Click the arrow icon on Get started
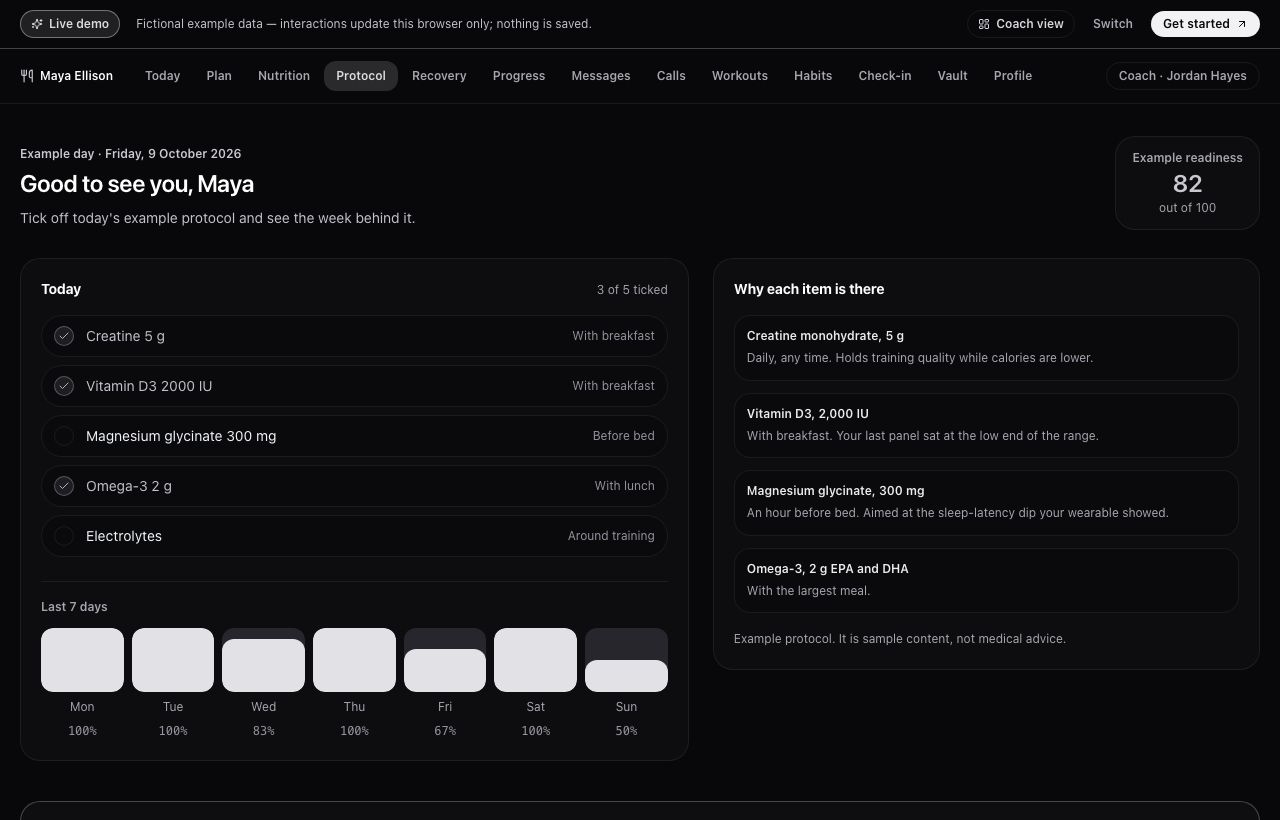The width and height of the screenshot is (1280, 820). click(1242, 24)
